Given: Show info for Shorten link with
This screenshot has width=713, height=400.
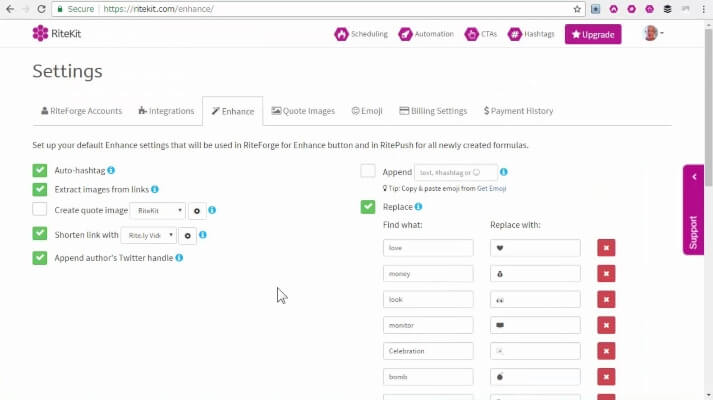Looking at the screenshot, I should [203, 235].
